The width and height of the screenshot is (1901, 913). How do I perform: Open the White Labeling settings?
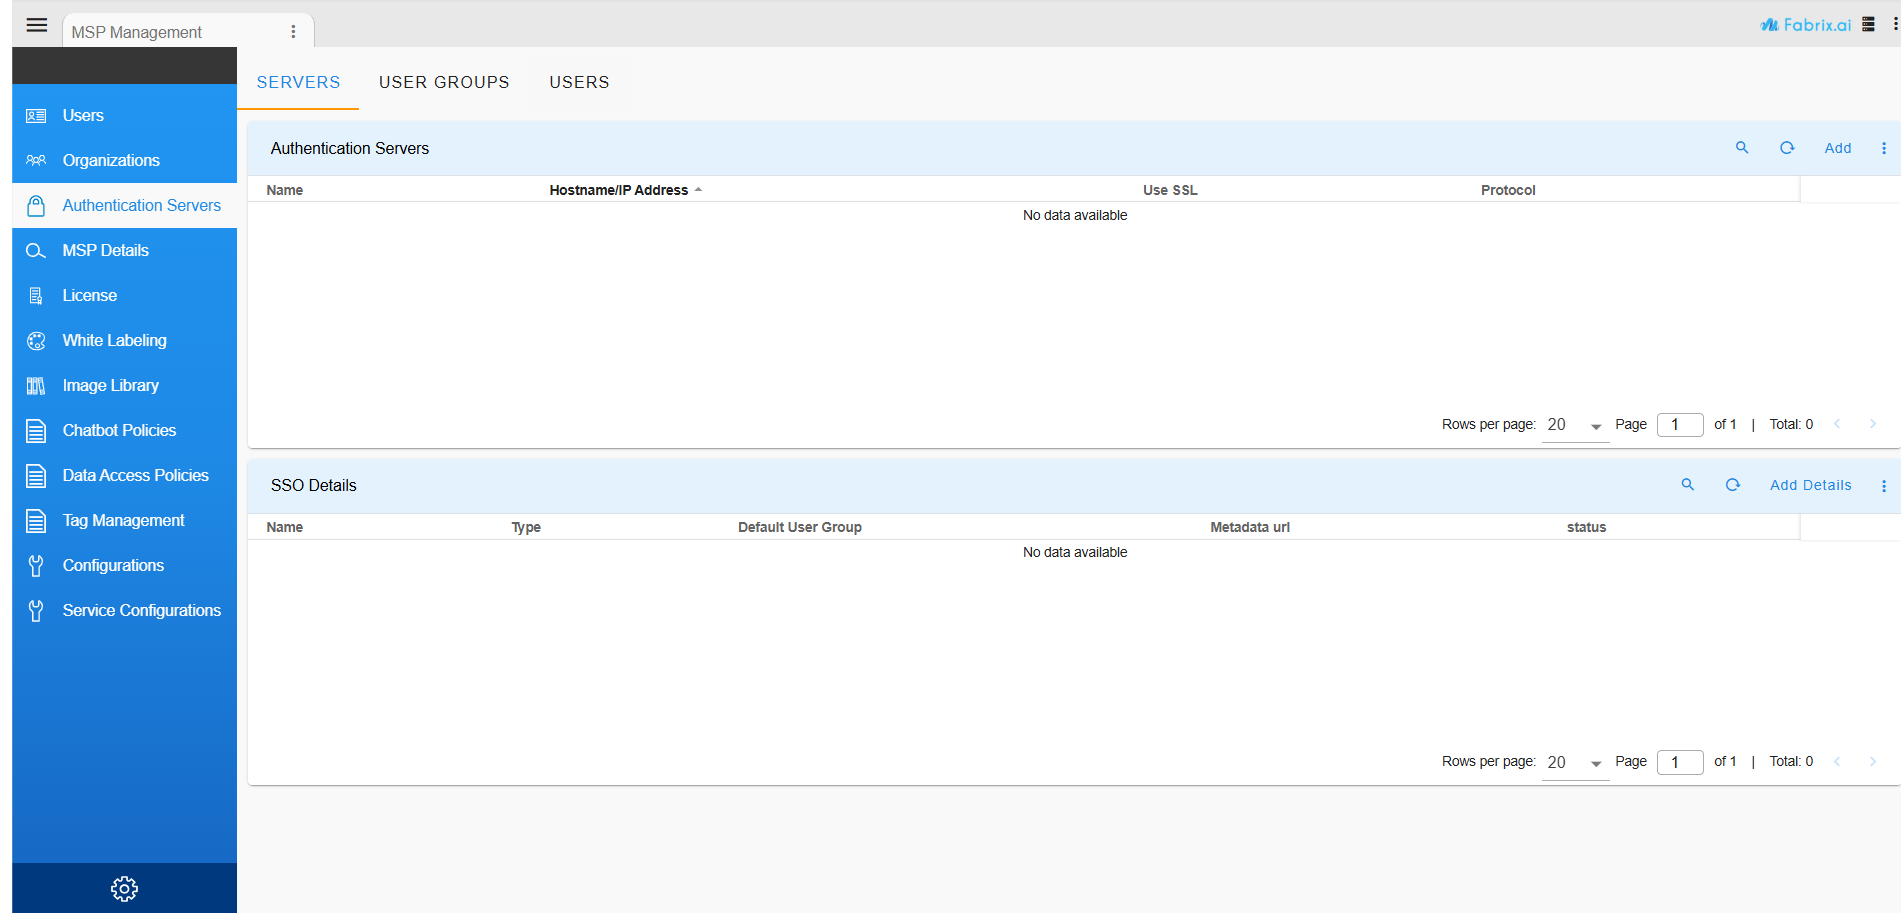114,340
